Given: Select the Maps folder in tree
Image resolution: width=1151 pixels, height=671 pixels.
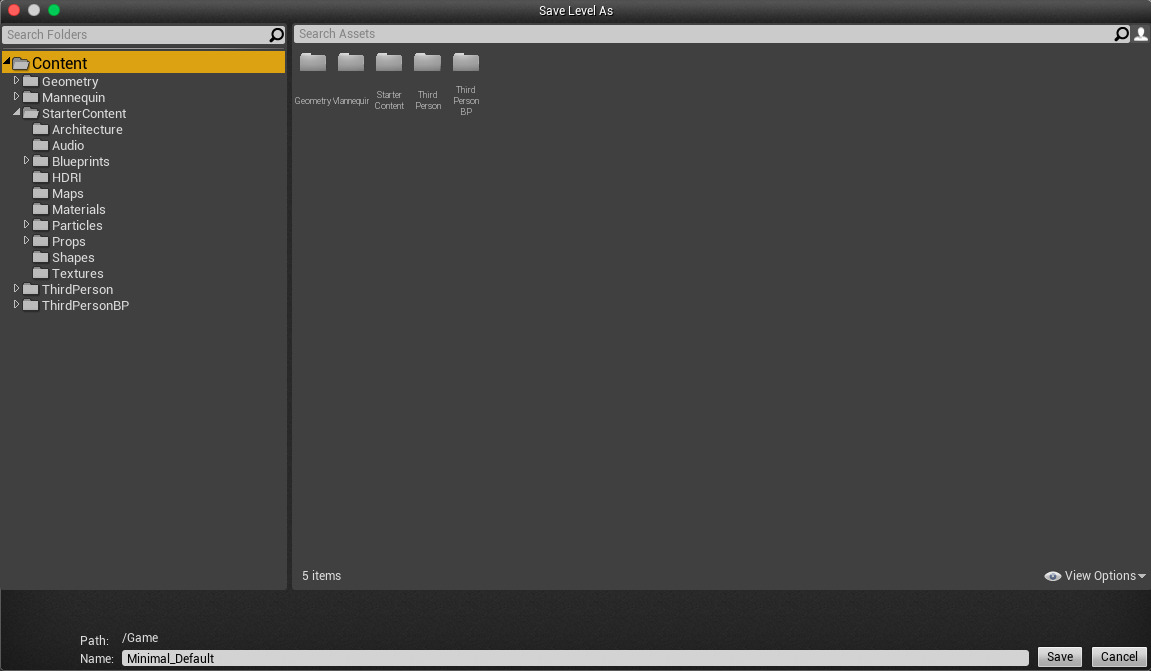Looking at the screenshot, I should coord(67,194).
